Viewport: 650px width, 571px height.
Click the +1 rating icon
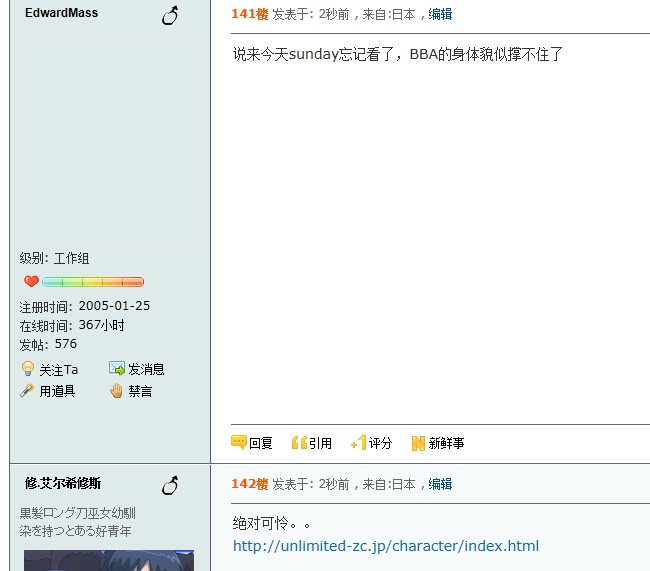[x=359, y=442]
